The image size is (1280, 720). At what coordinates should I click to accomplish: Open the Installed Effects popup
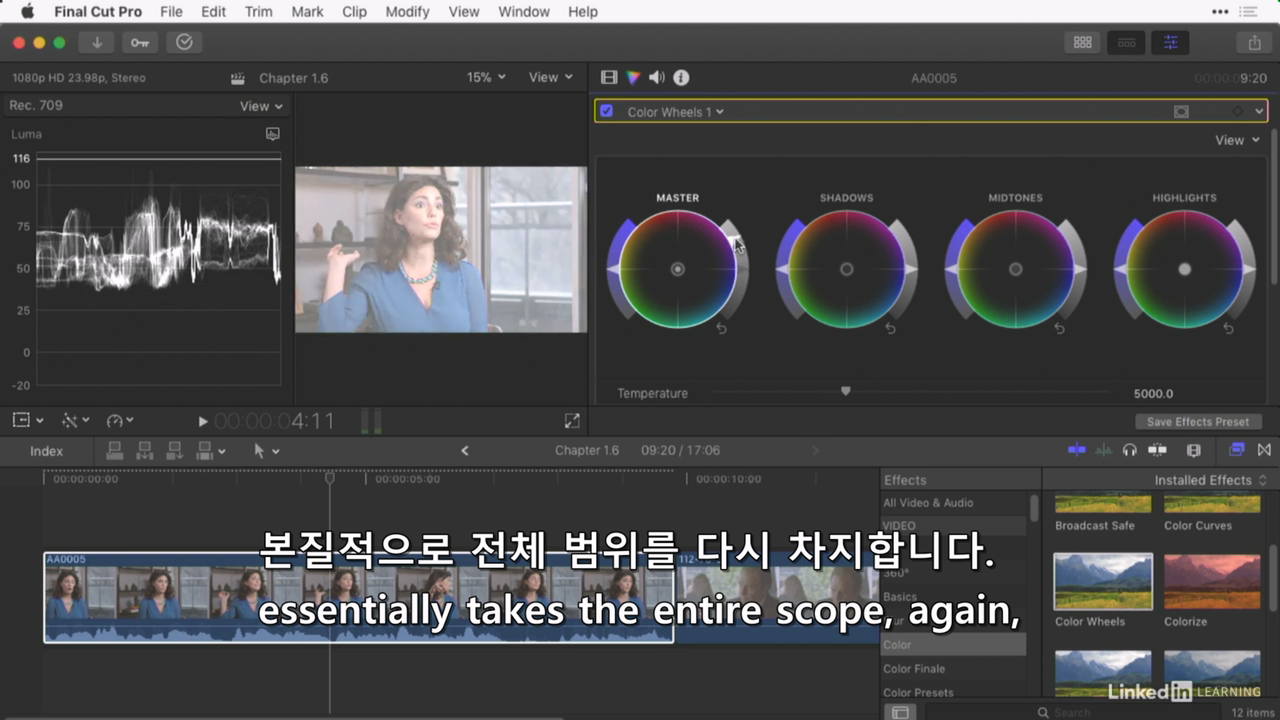1210,480
